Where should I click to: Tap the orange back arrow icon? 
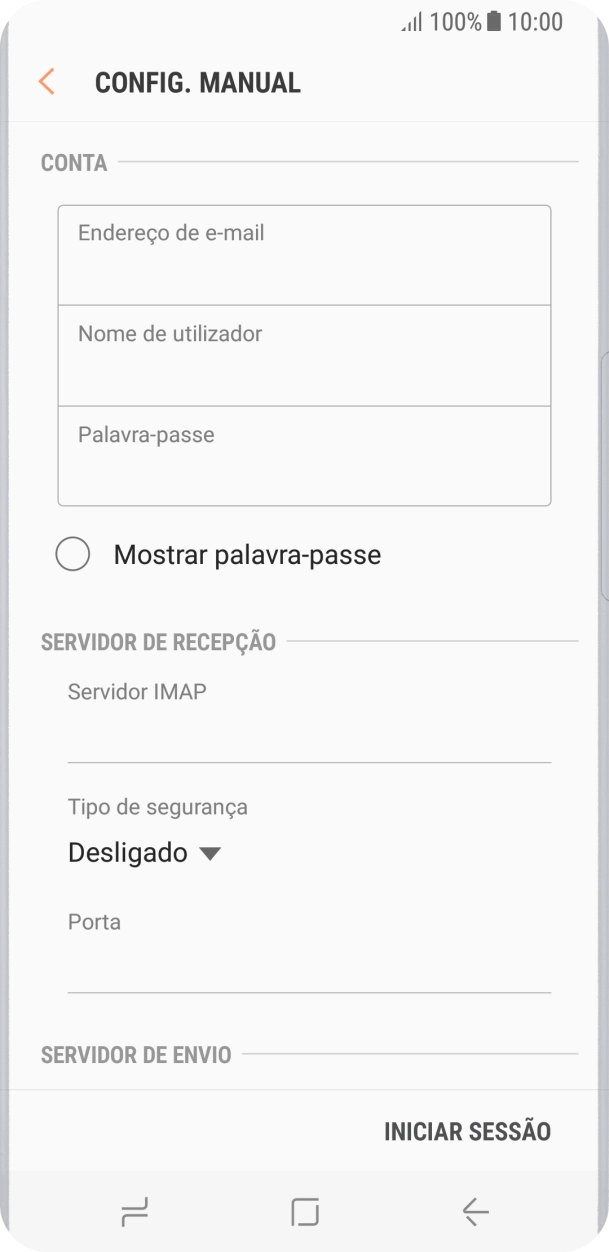(46, 82)
